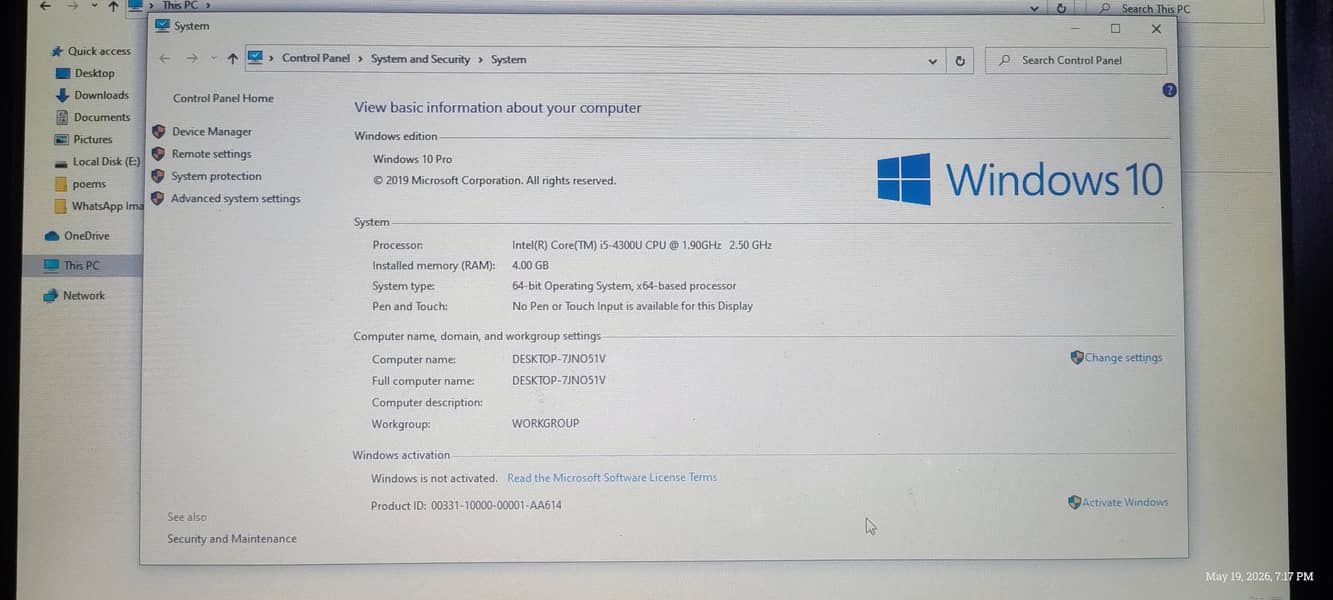Open Device Manager from the left panel

(x=211, y=132)
